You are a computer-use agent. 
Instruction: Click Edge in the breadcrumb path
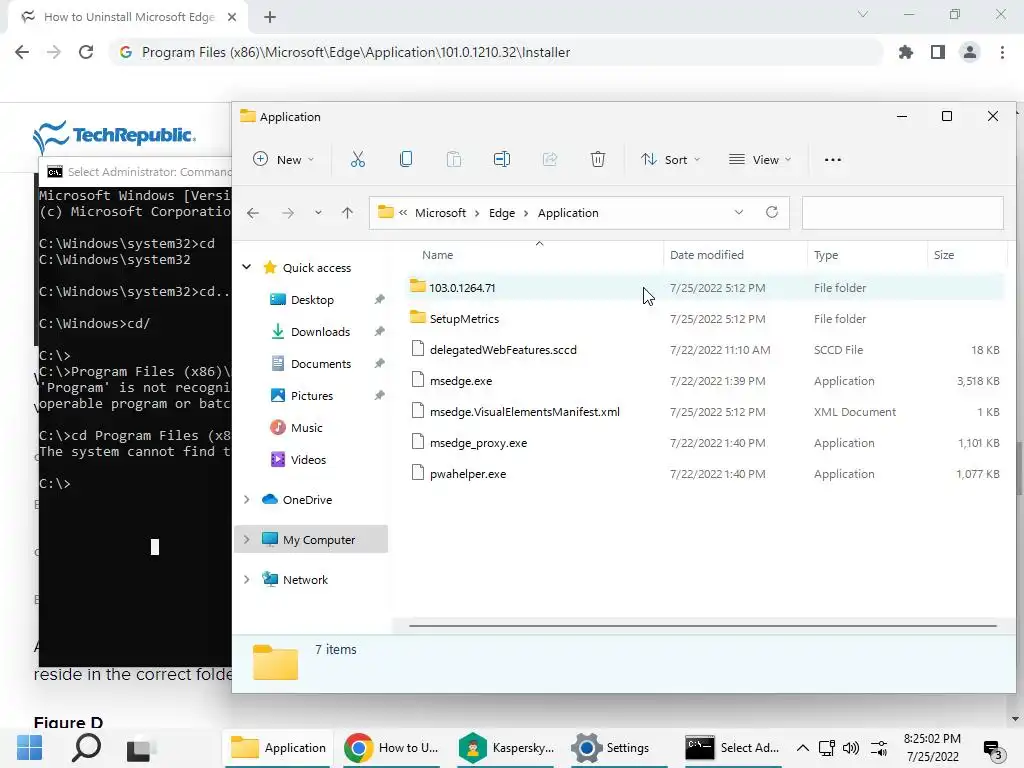coord(502,213)
